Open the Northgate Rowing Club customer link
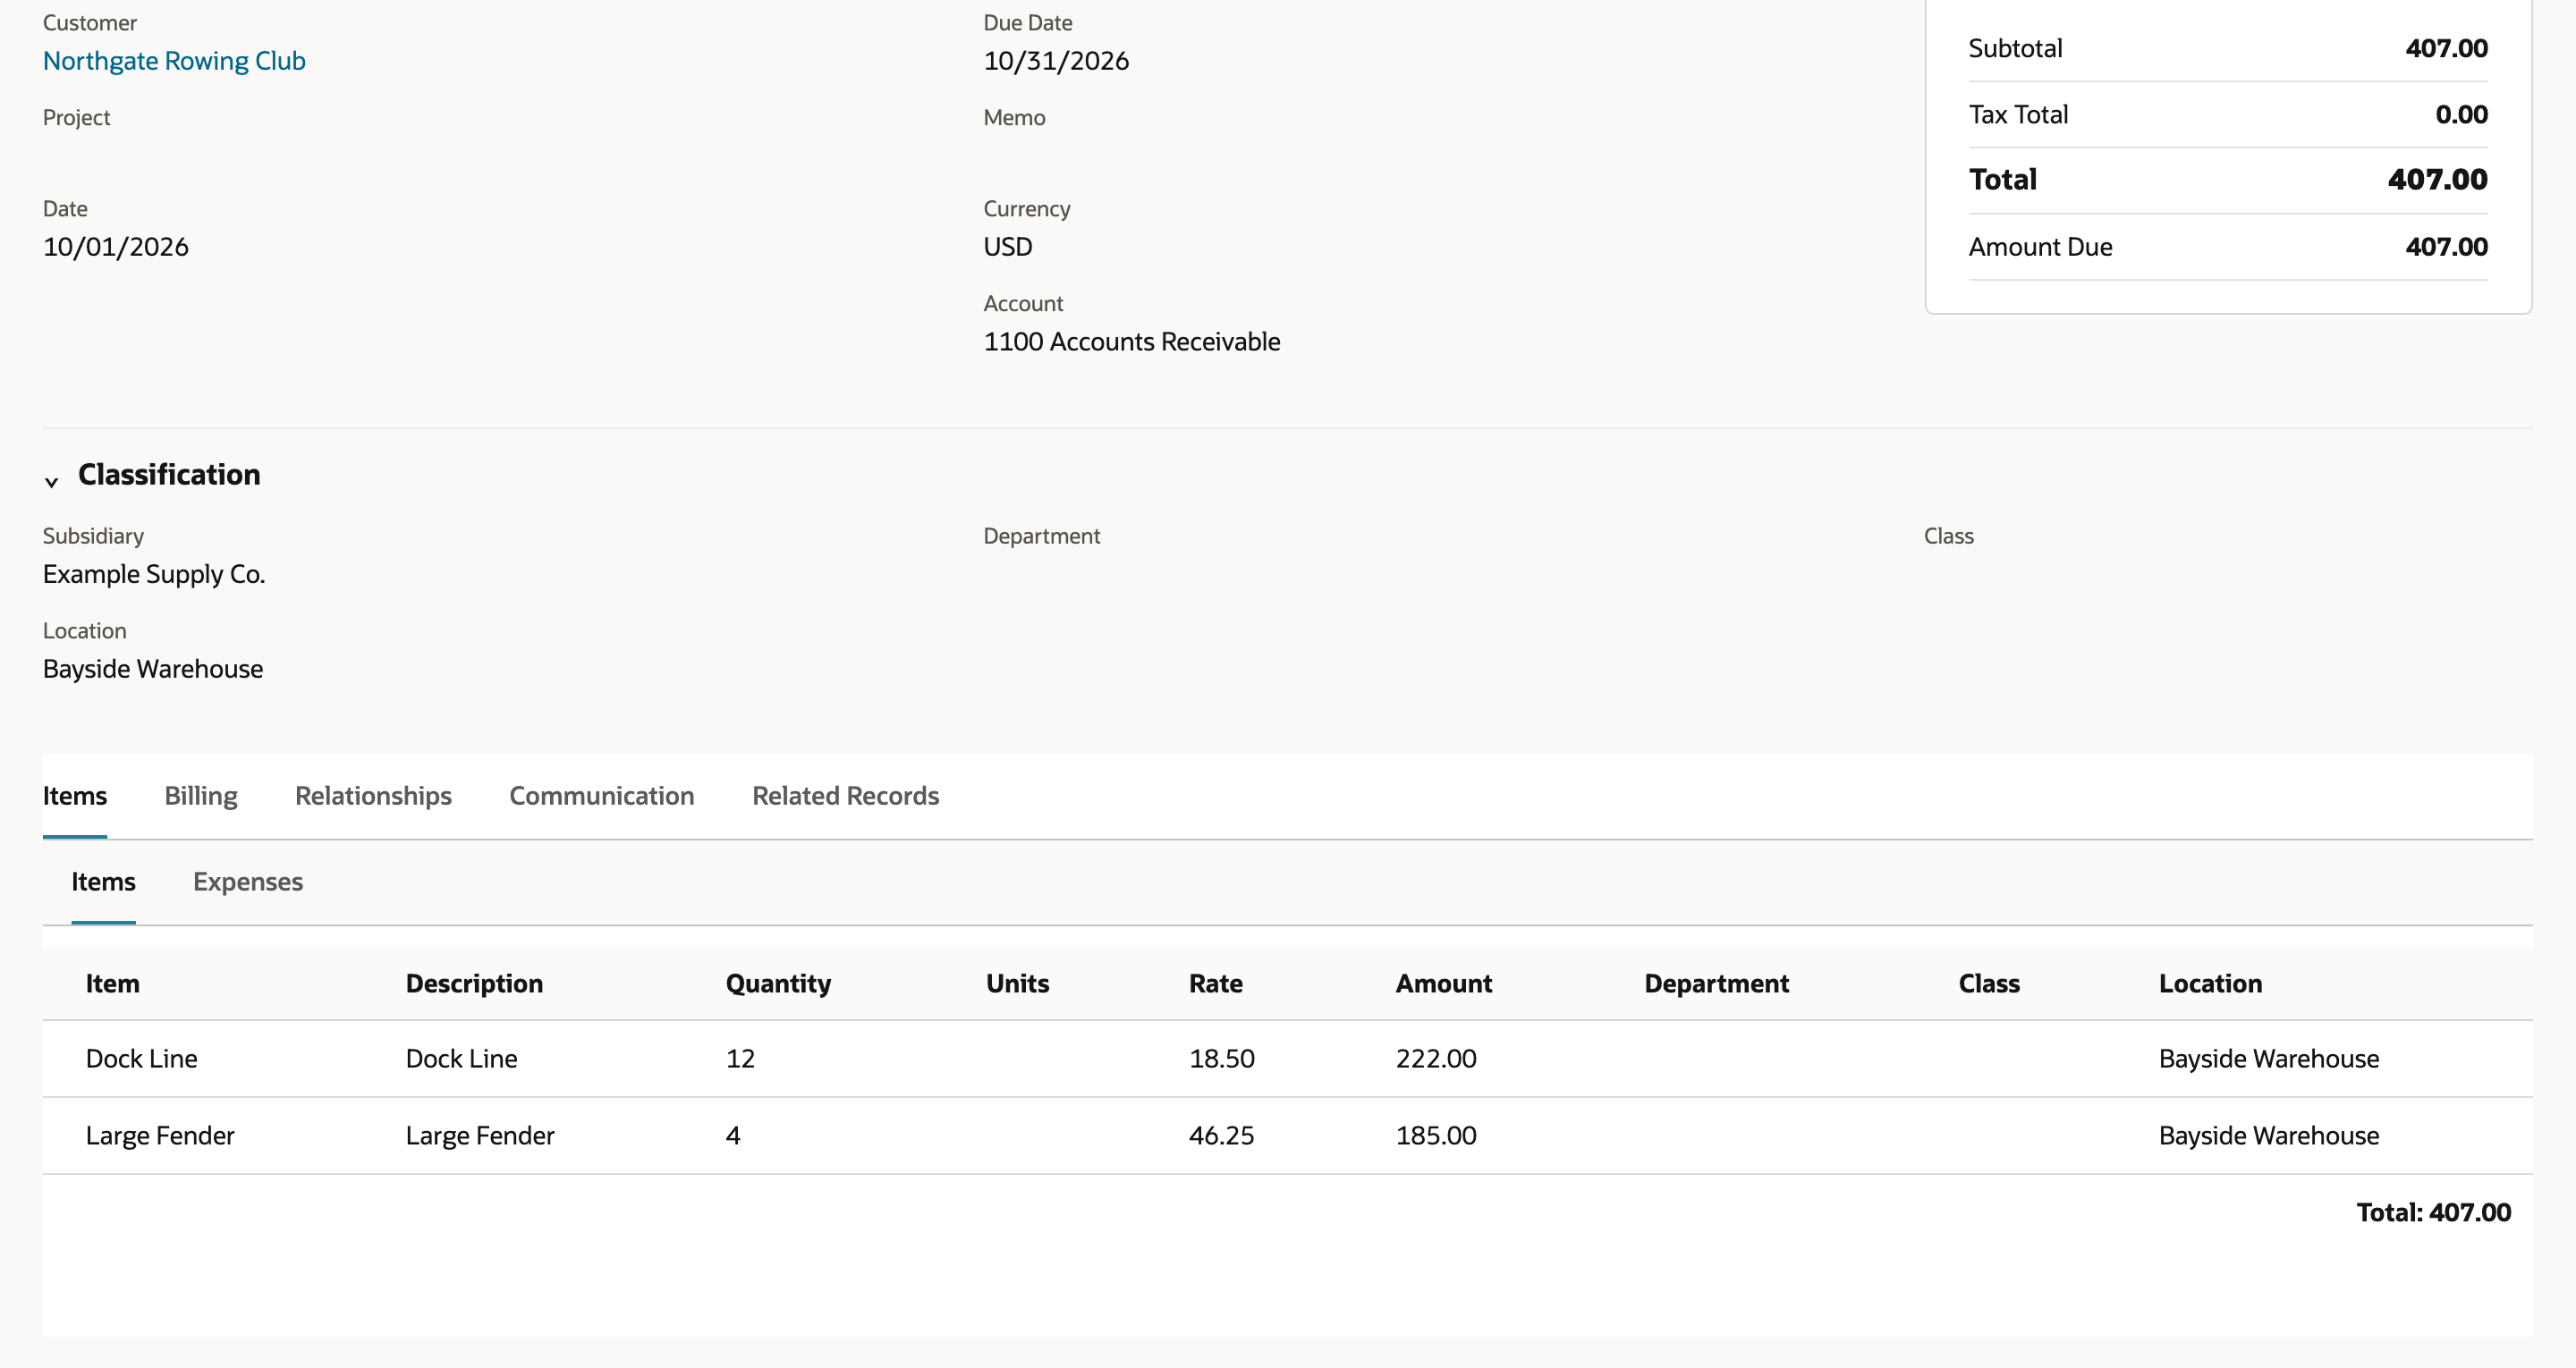Viewport: 2576px width, 1368px height. [x=174, y=61]
